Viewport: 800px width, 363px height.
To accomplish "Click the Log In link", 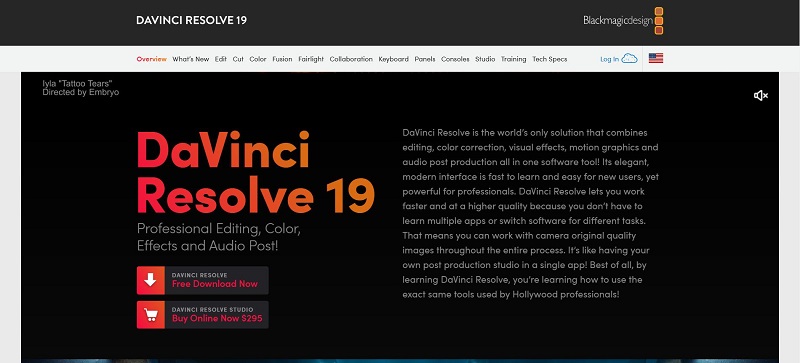I will (609, 59).
